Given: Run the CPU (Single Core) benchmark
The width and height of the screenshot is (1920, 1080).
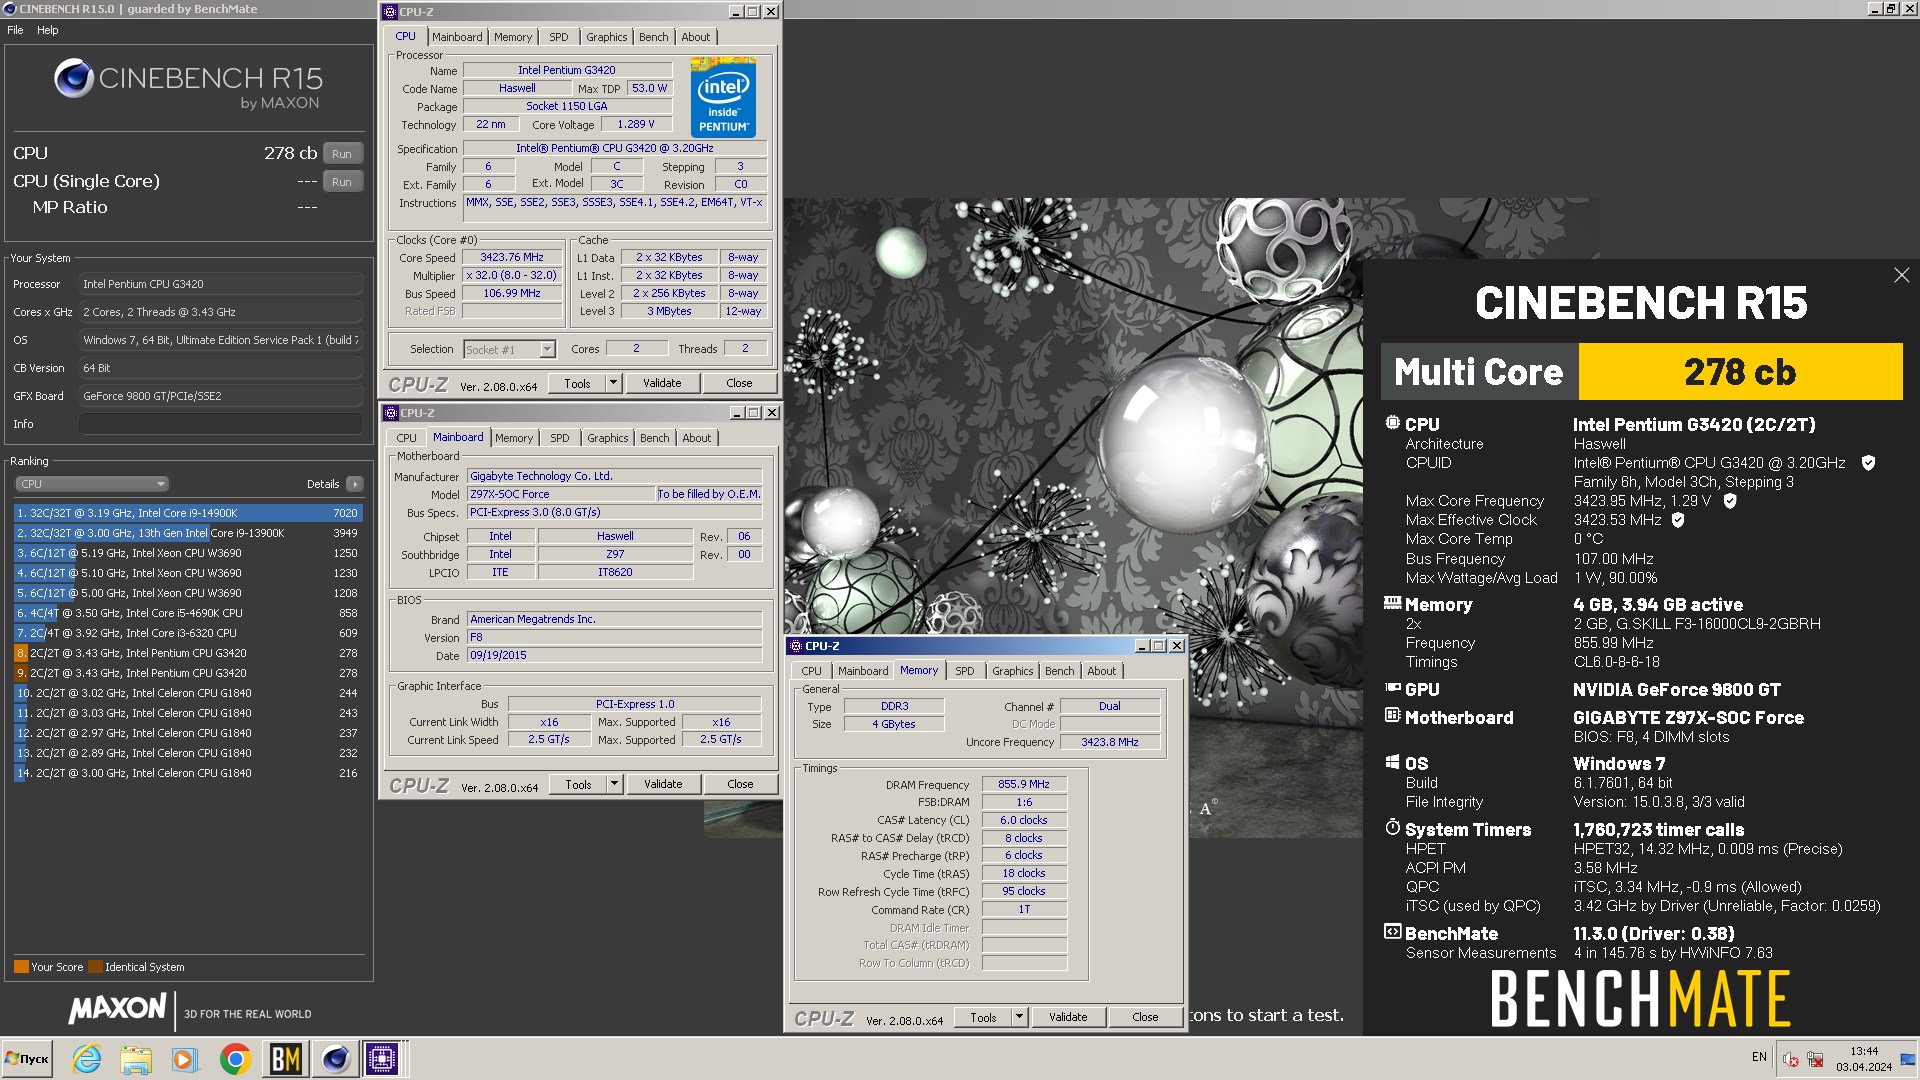Looking at the screenshot, I should point(342,182).
